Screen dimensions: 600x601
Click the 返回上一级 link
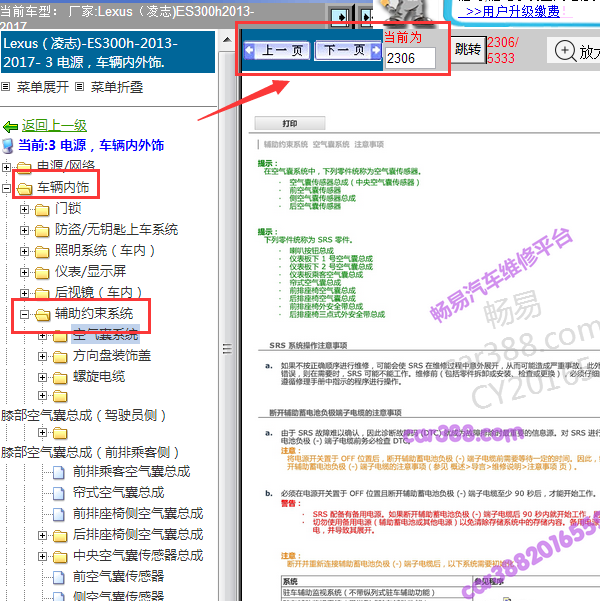pyautogui.click(x=54, y=125)
